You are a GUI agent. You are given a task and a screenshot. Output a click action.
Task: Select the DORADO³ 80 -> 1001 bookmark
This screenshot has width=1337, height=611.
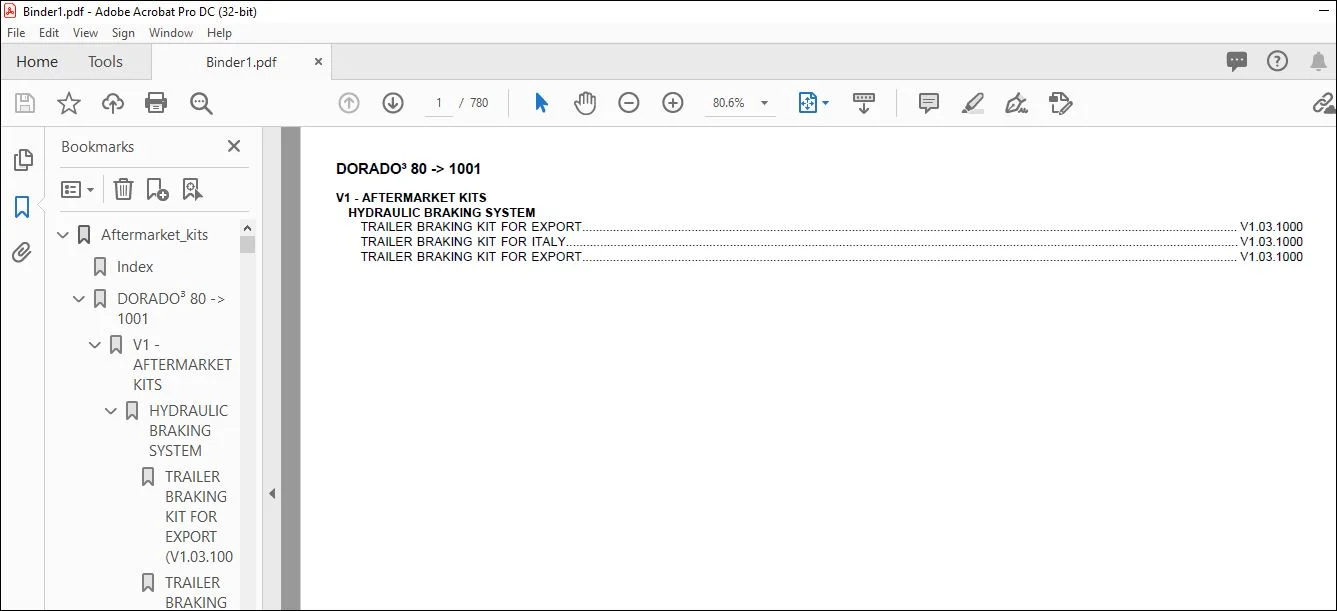[171, 309]
